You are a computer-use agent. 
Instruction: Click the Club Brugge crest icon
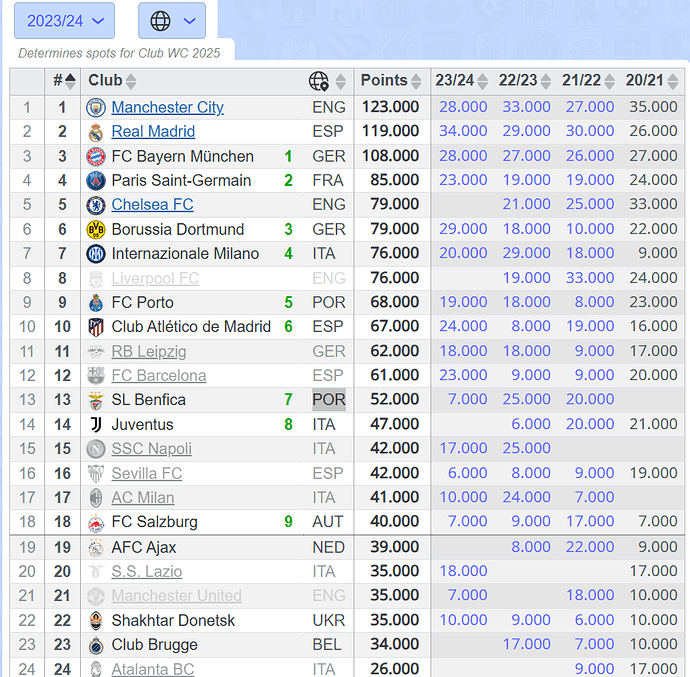[x=96, y=645]
